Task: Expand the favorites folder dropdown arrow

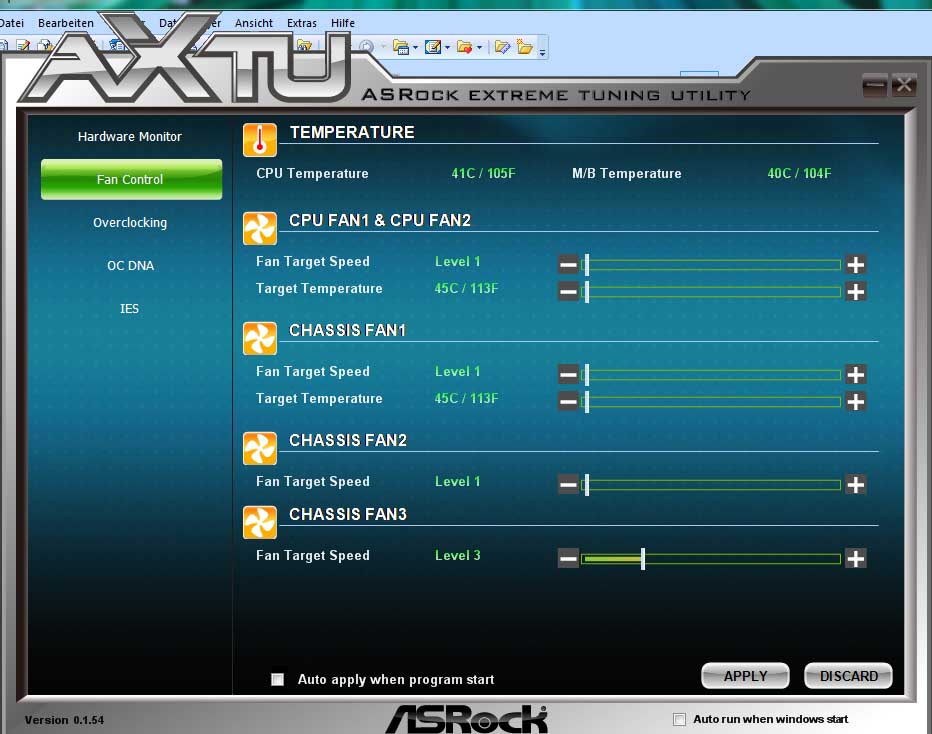Action: coord(479,48)
